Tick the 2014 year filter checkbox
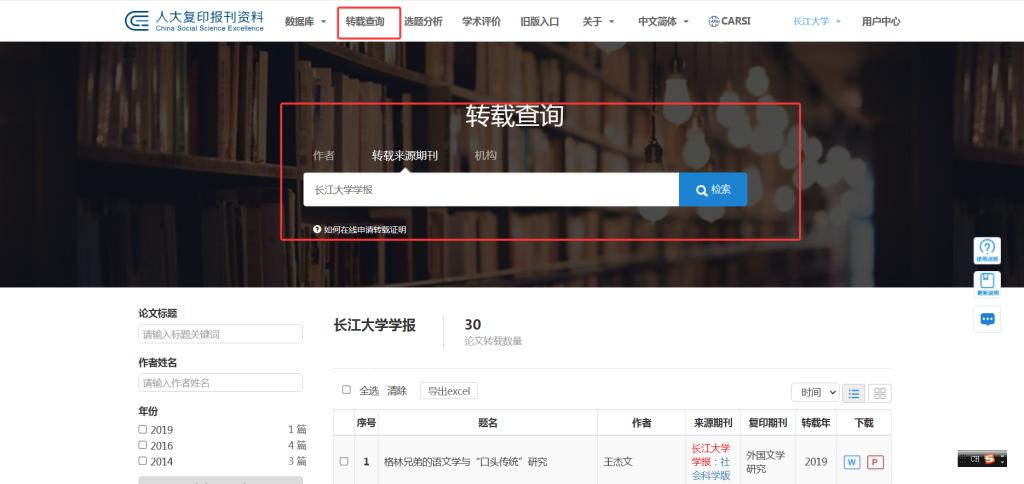This screenshot has width=1024, height=484. (x=142, y=460)
